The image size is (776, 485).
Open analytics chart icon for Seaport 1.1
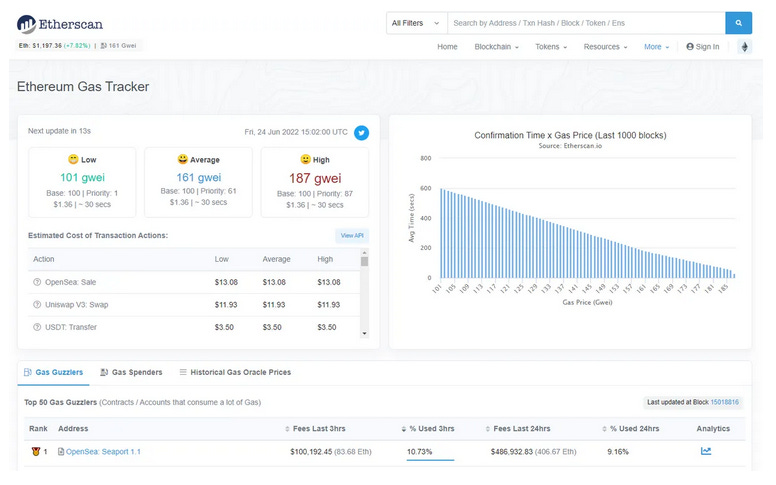(x=706, y=451)
